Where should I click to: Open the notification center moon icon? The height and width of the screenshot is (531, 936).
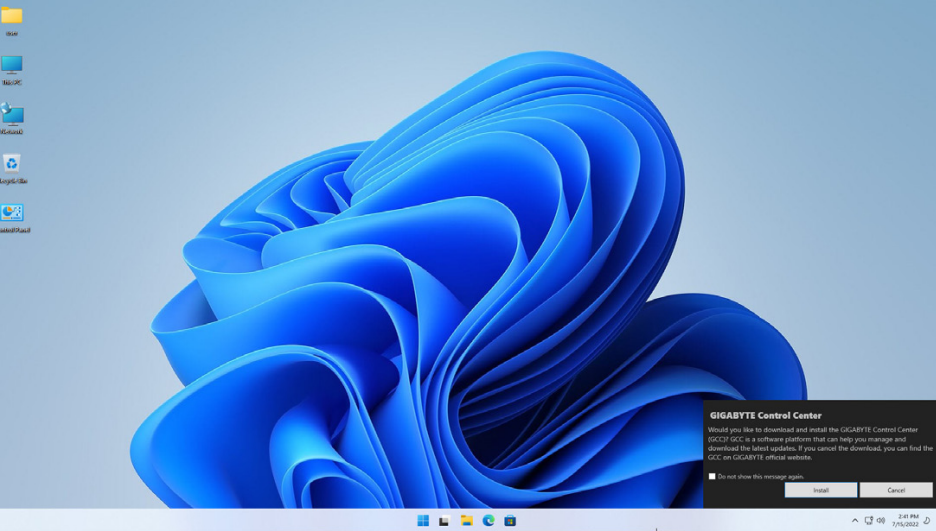927,520
